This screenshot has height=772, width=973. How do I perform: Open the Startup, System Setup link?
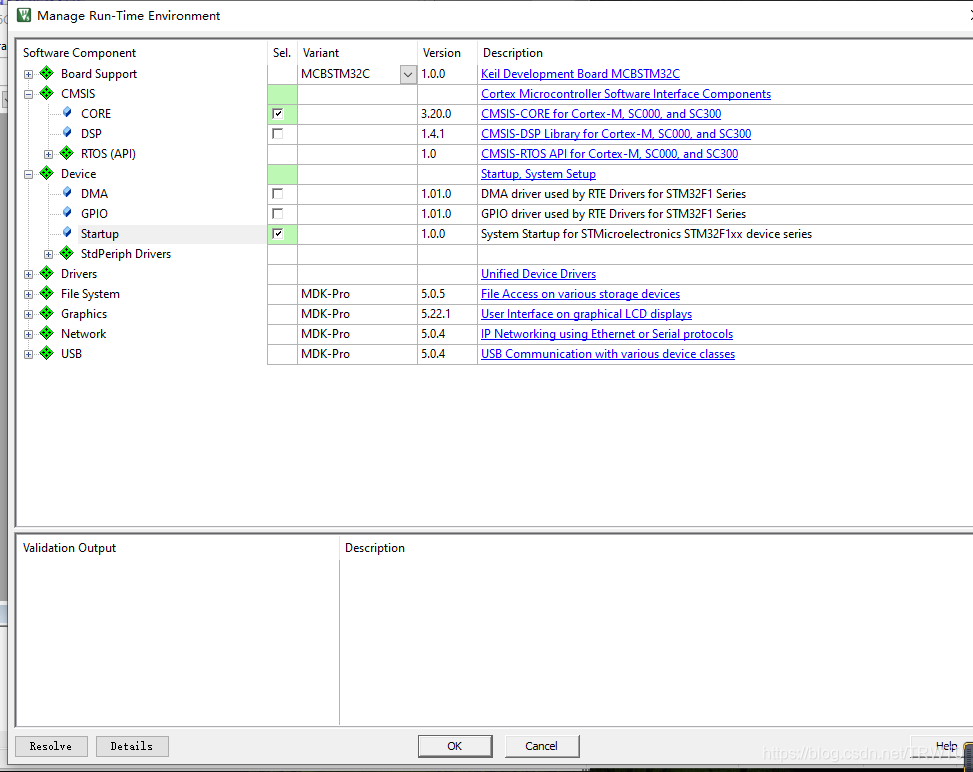coord(538,174)
